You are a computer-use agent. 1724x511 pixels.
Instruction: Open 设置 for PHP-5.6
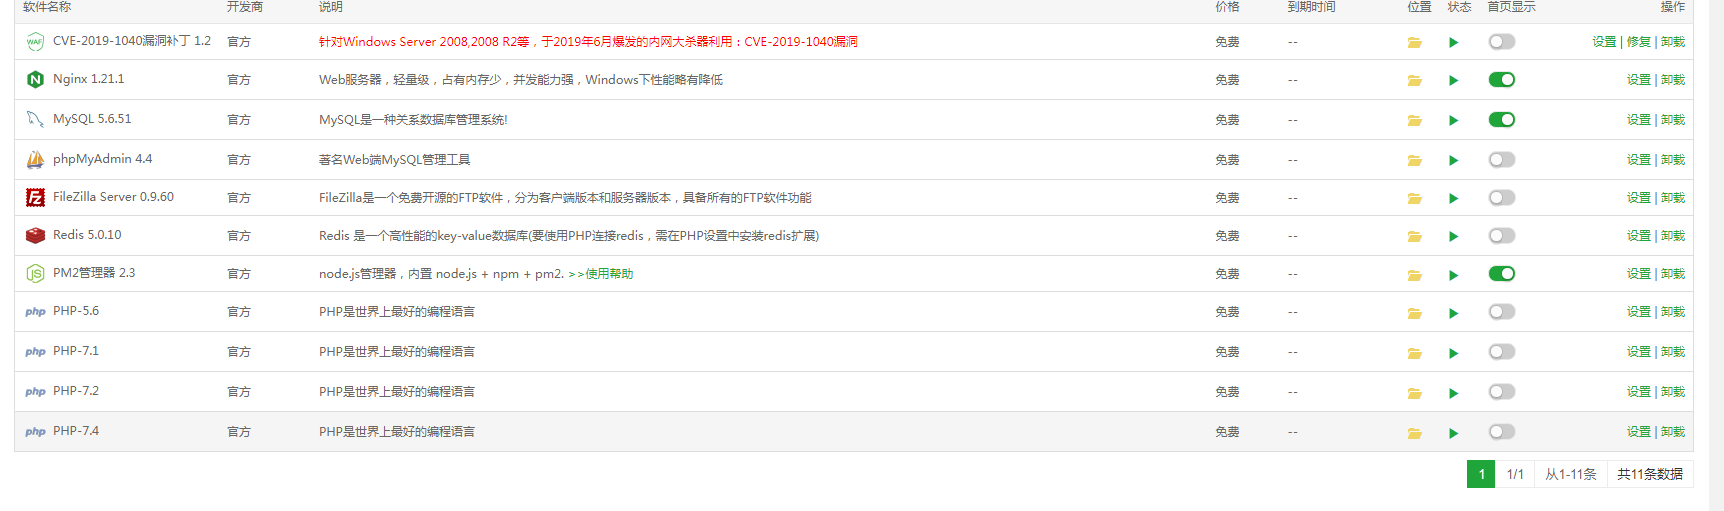pyautogui.click(x=1638, y=312)
